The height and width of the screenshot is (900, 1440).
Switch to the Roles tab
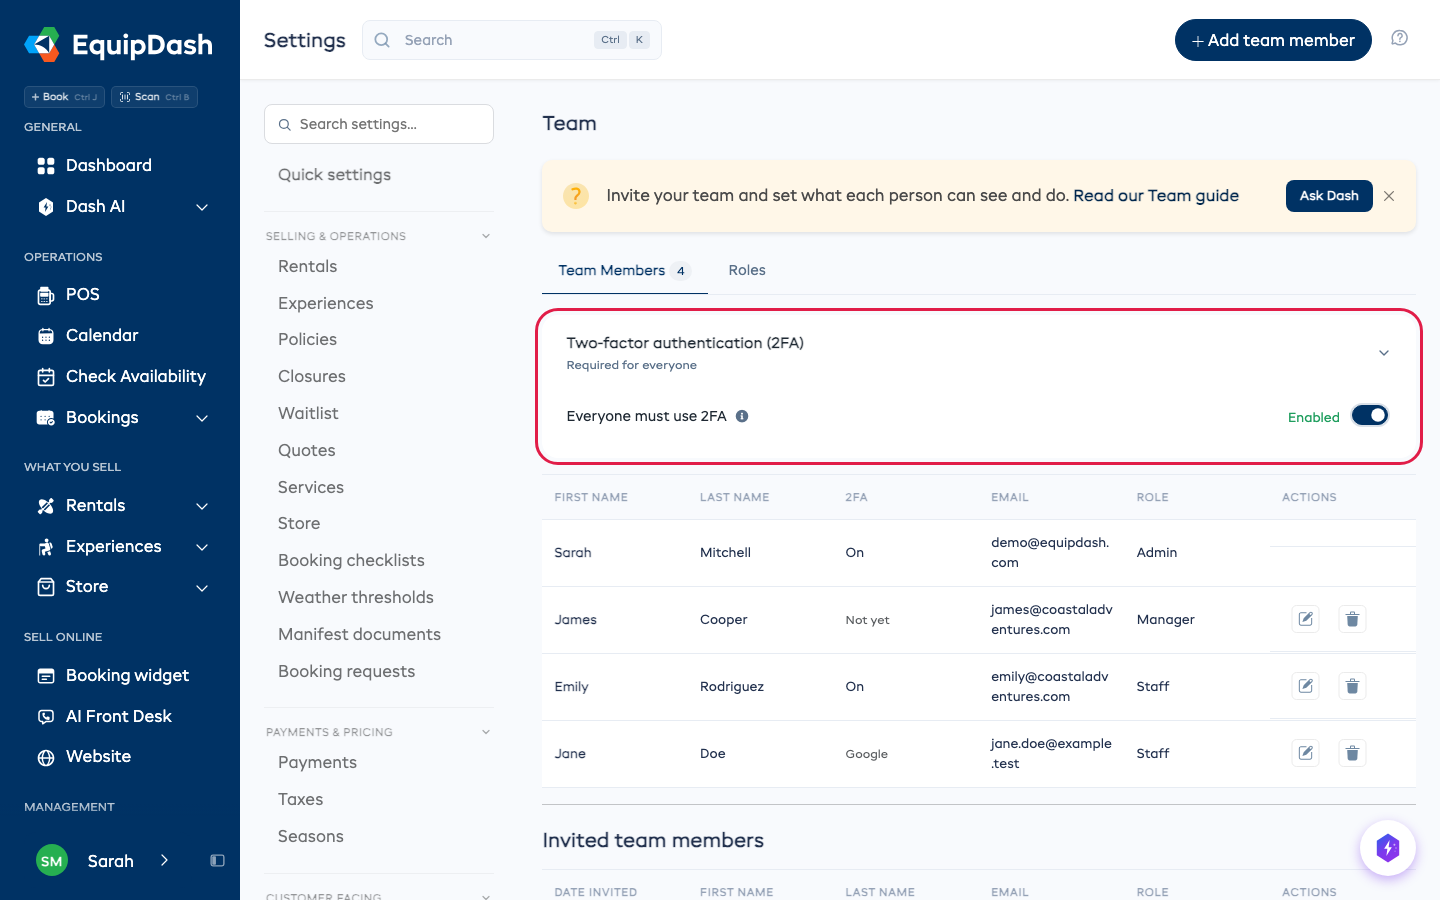[747, 270]
